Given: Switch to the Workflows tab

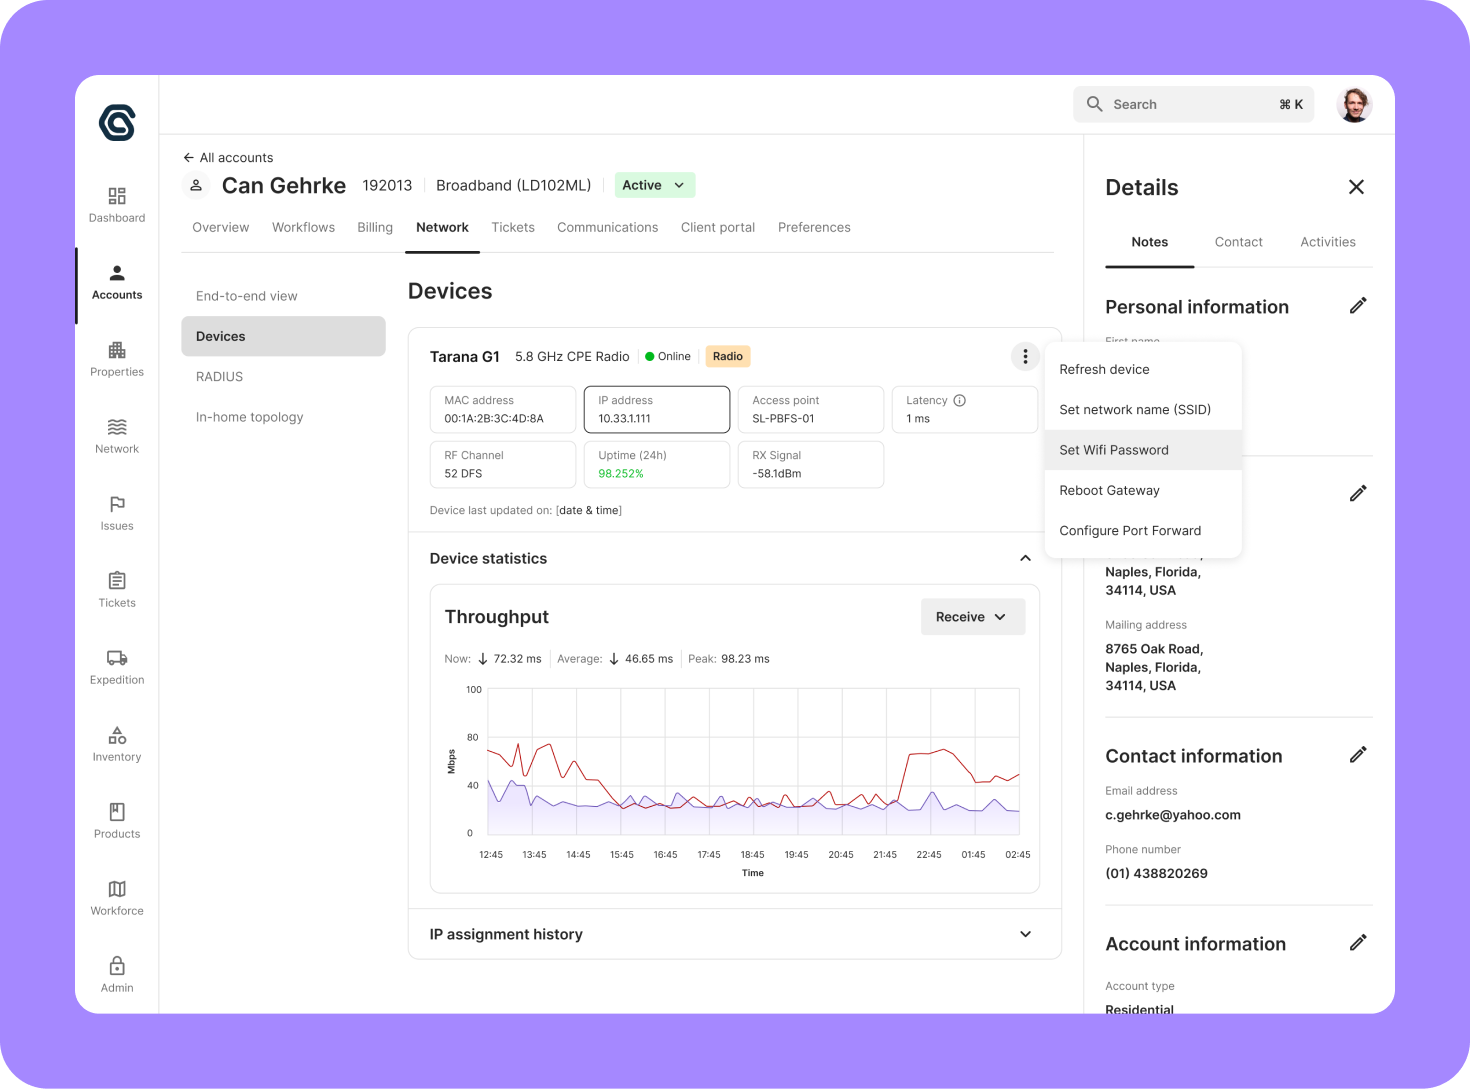Looking at the screenshot, I should tap(303, 228).
